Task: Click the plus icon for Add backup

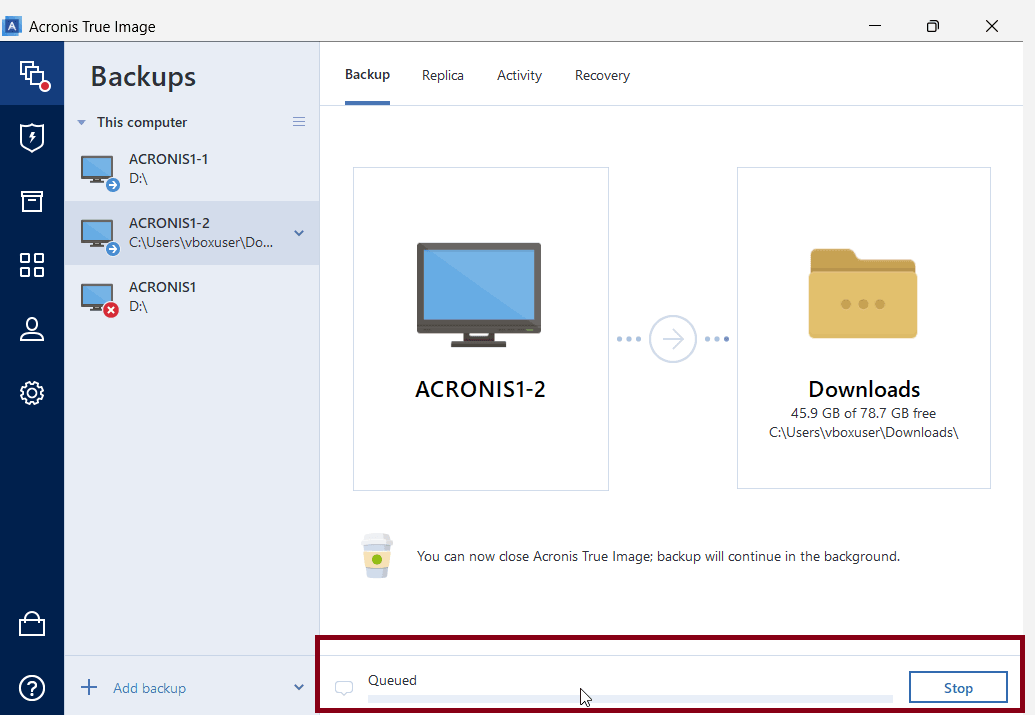Action: tap(89, 687)
